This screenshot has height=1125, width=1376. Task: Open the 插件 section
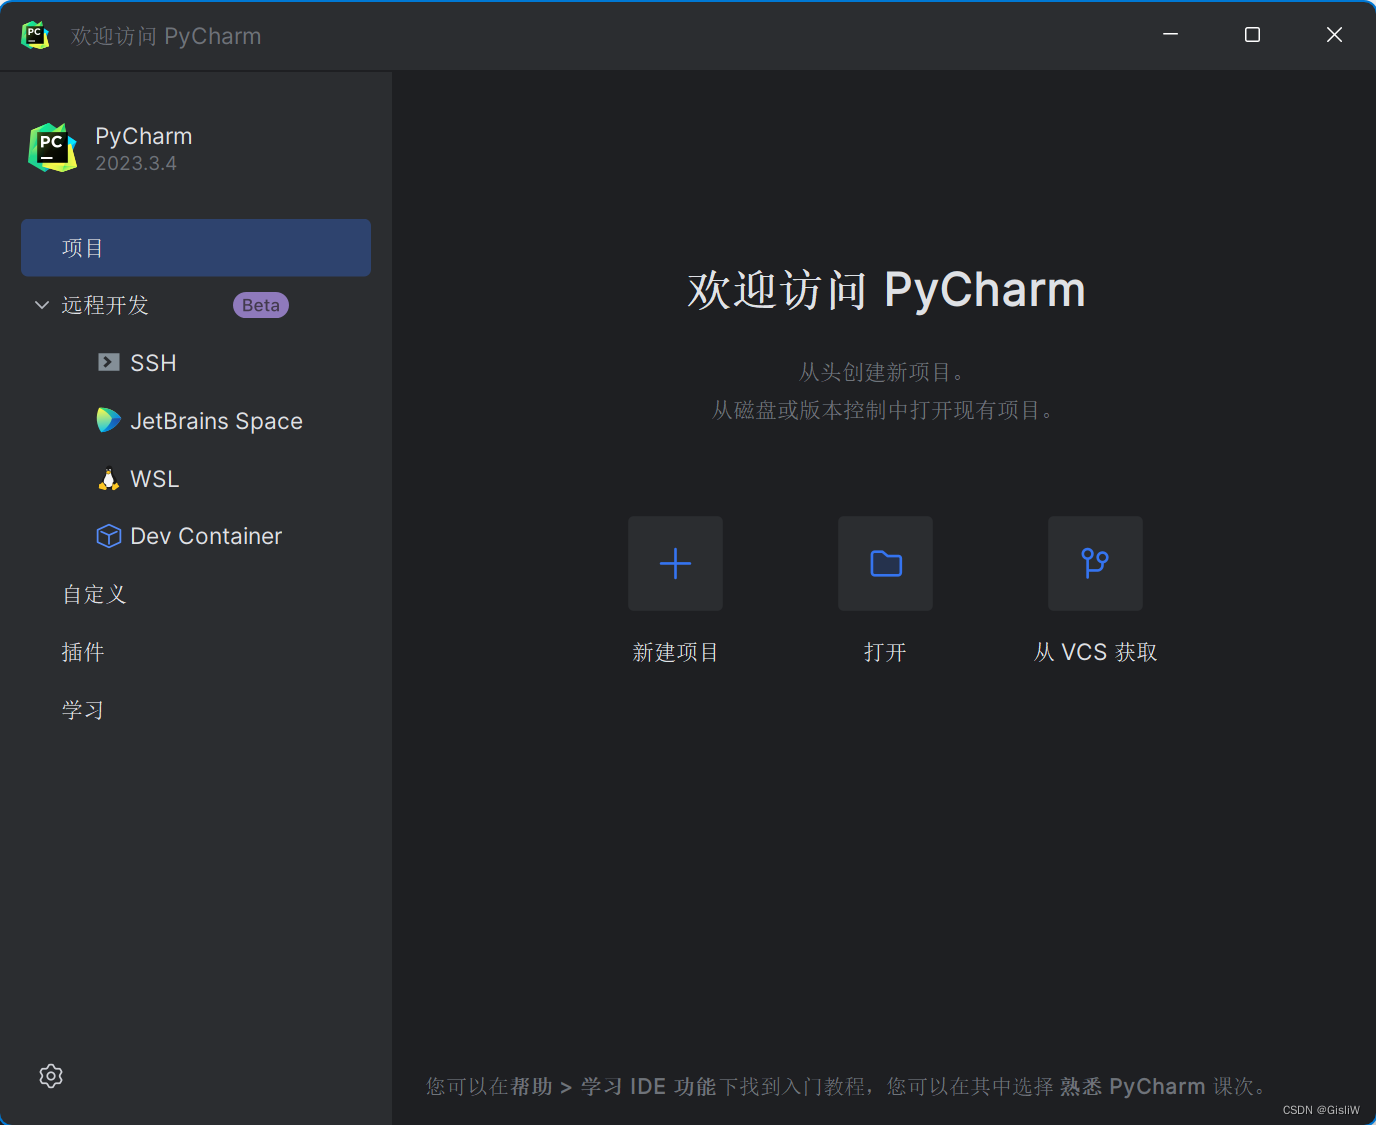coord(84,652)
